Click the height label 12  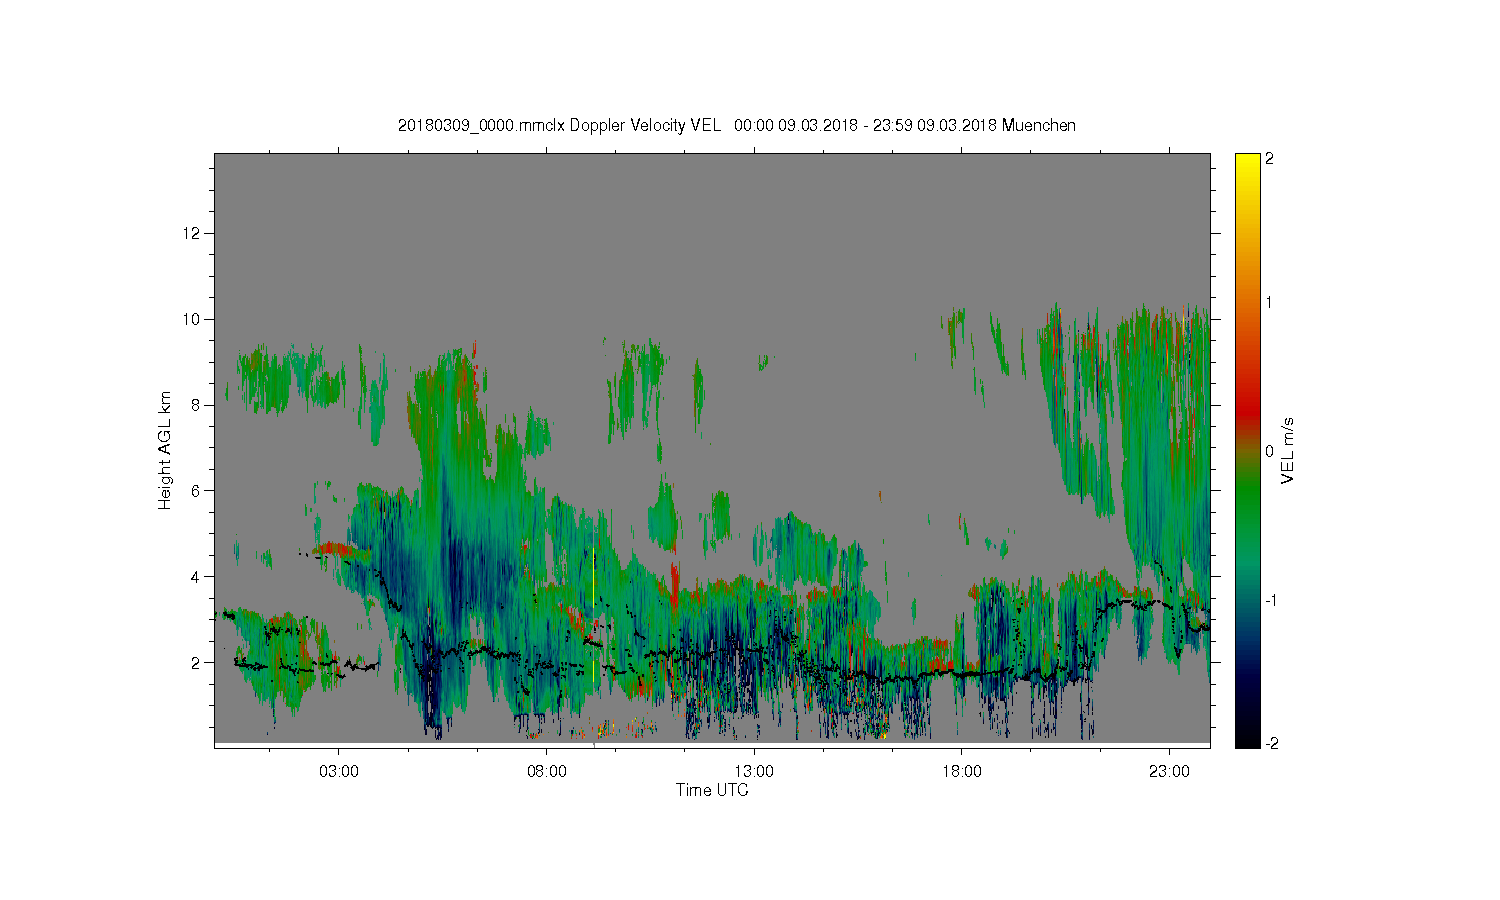pos(193,233)
